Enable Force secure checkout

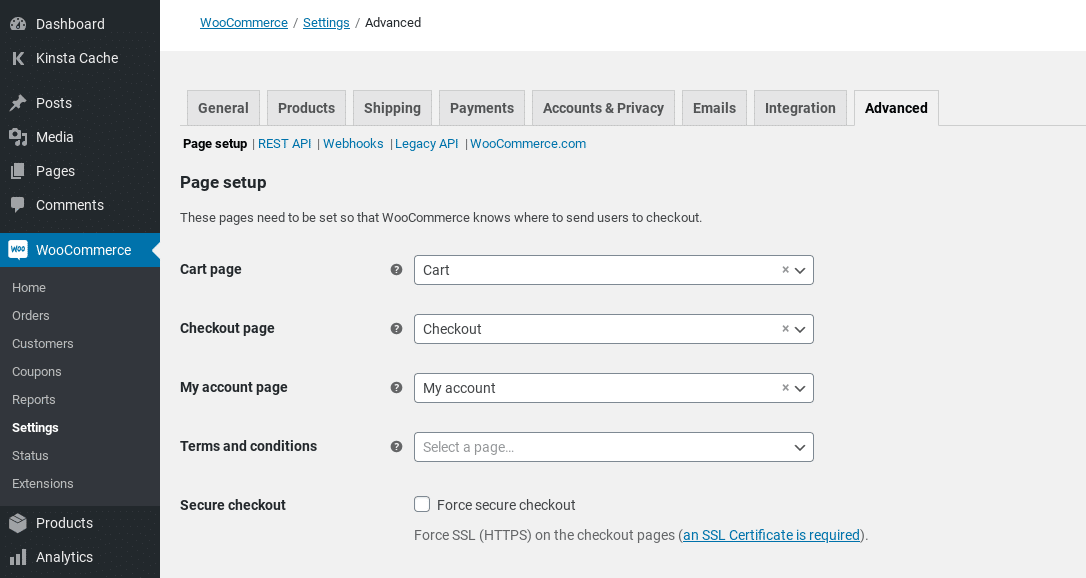pos(422,504)
